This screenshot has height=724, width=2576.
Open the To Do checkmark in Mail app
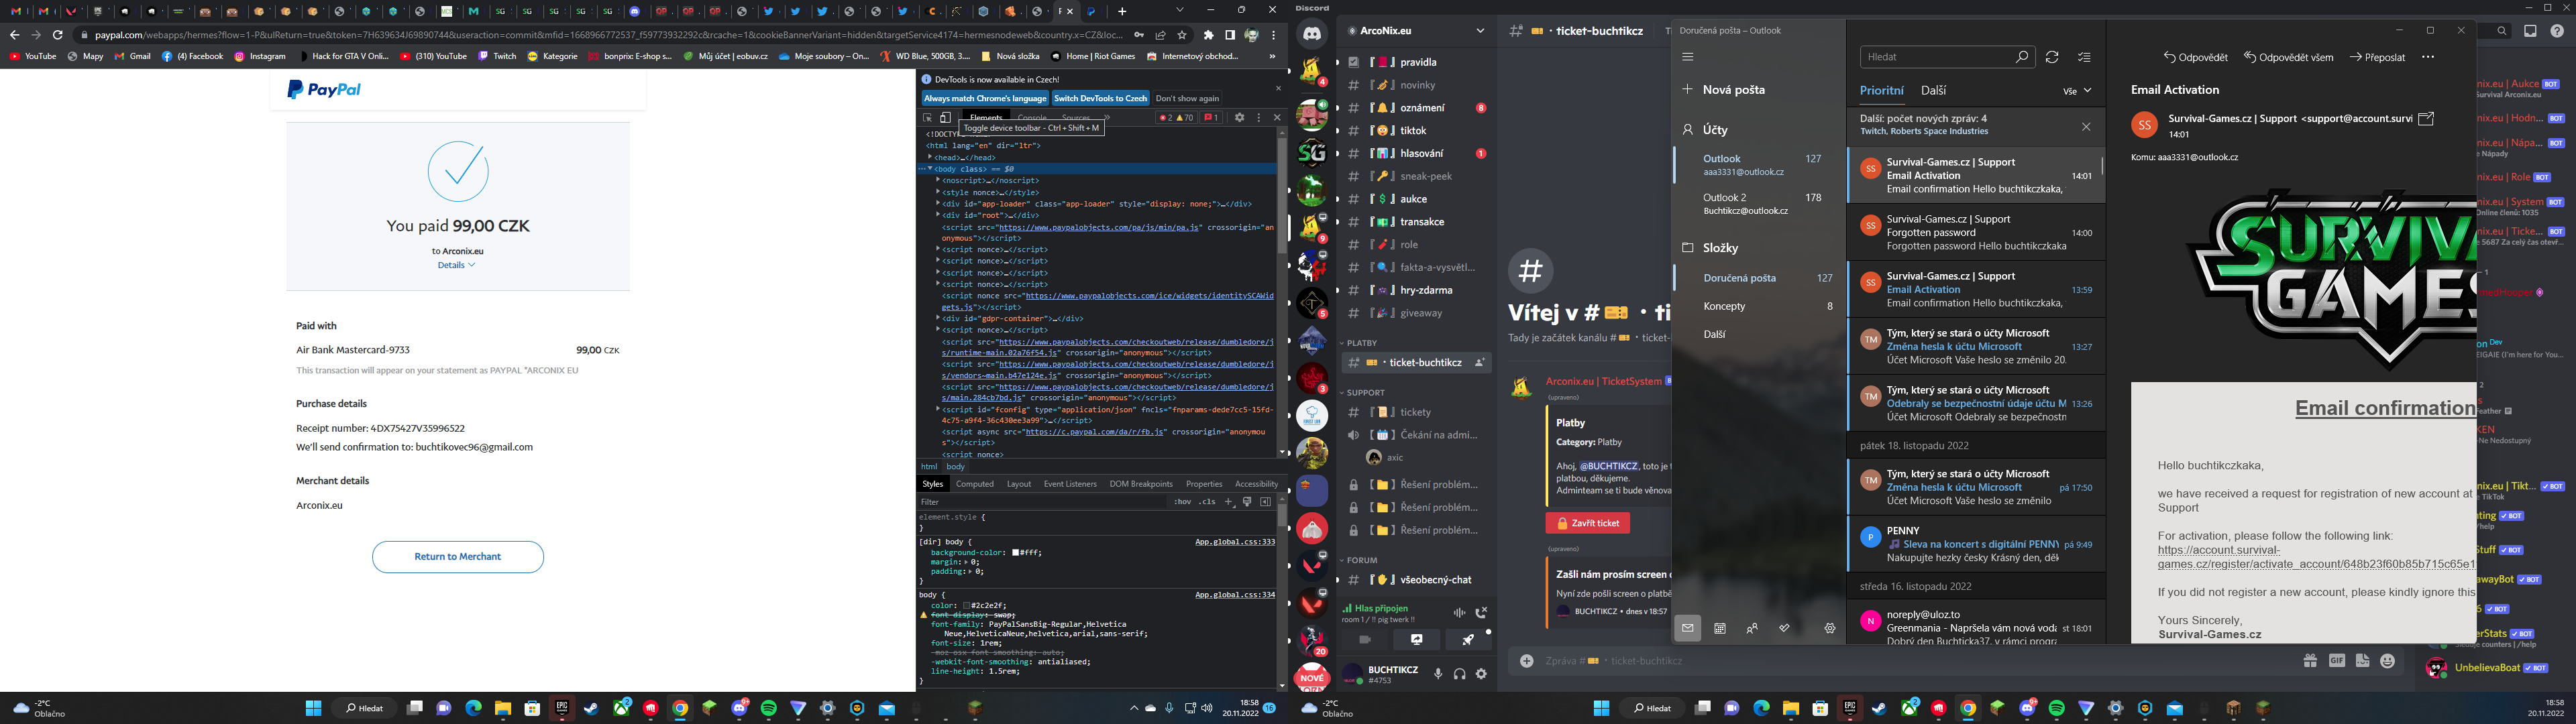point(1784,629)
